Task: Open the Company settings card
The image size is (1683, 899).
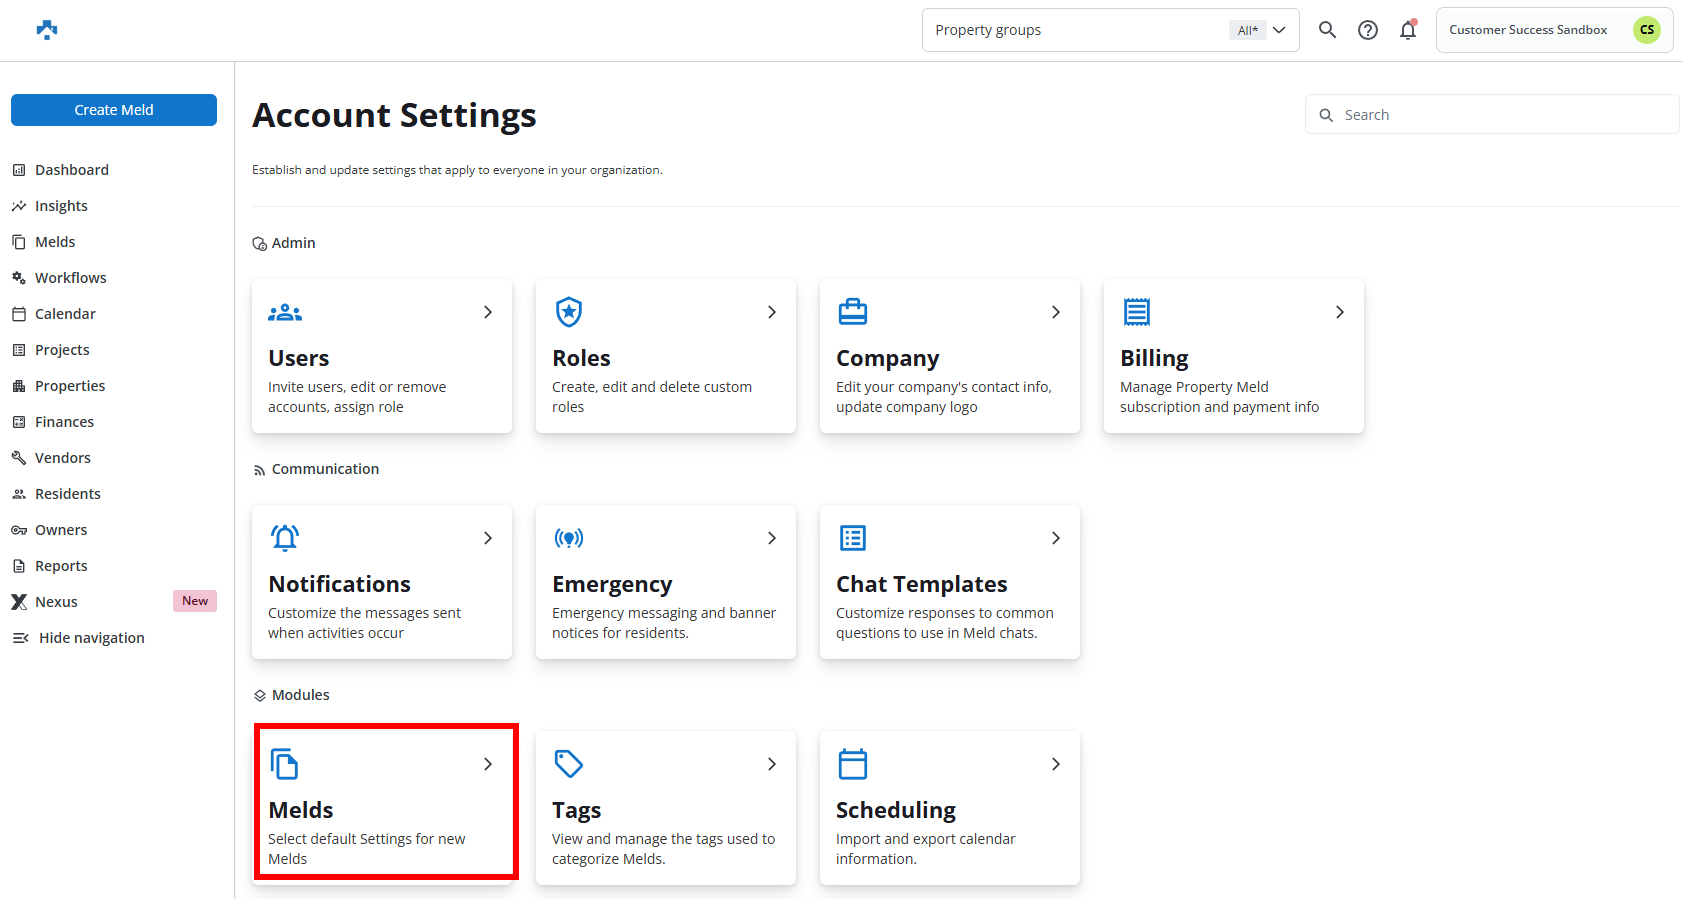Action: (949, 356)
